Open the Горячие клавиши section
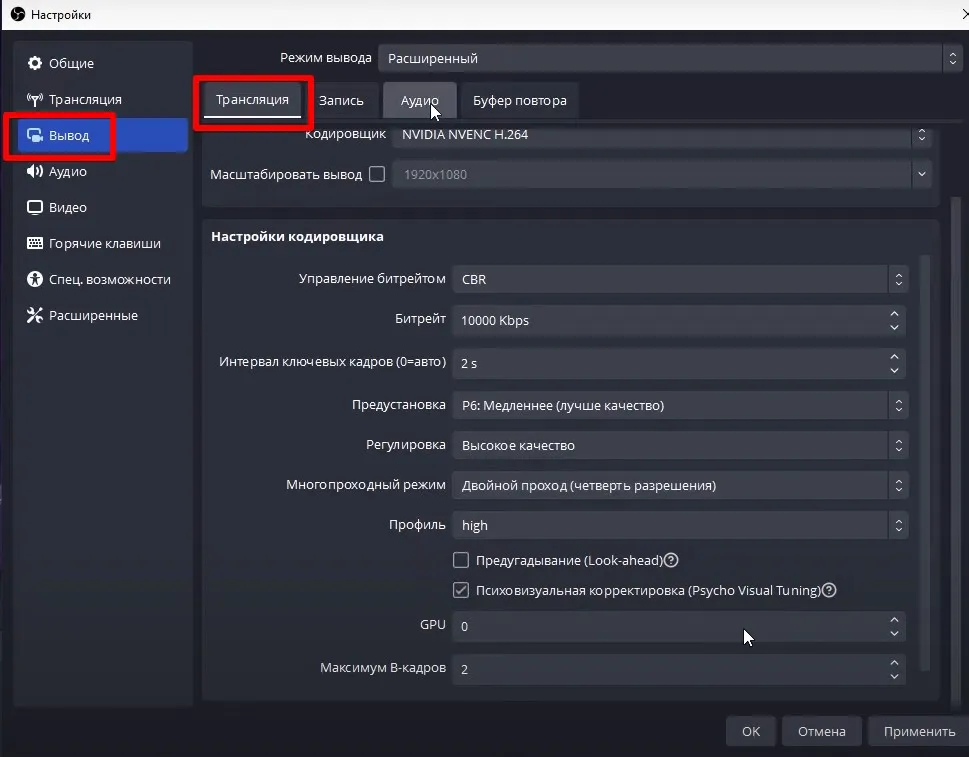 click(103, 243)
